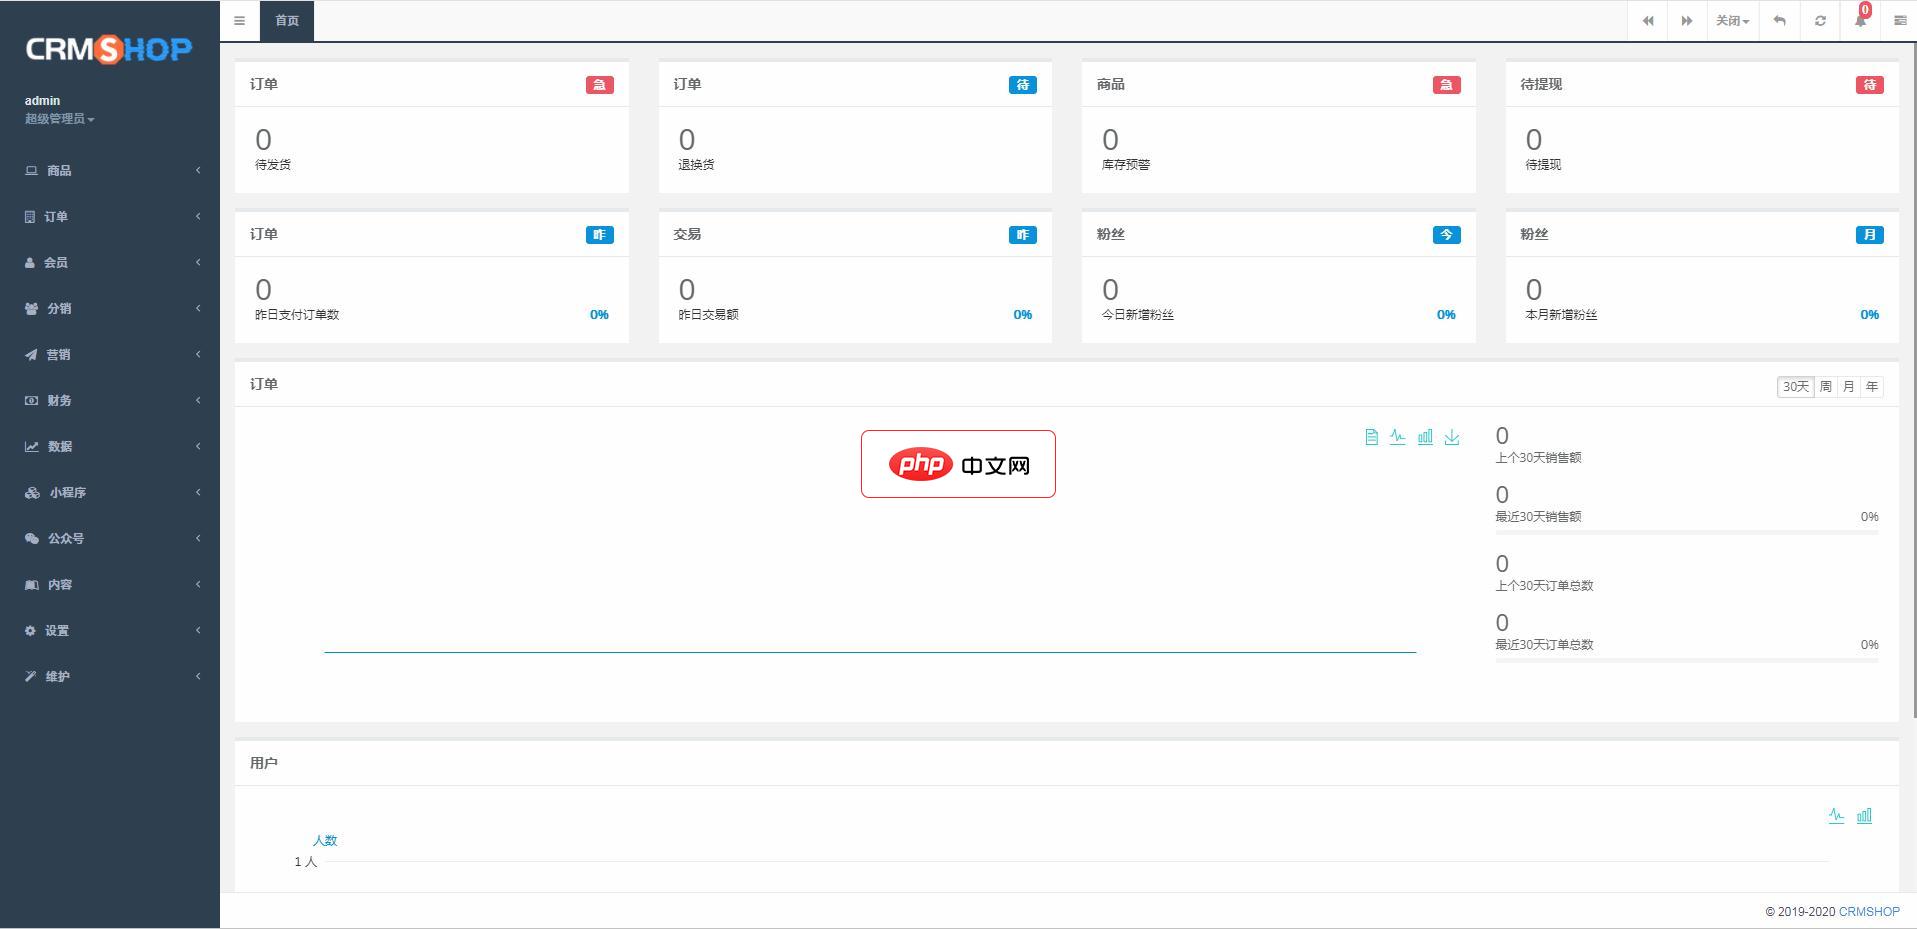Switch user chart to line view icon
Viewport: 1917px width, 929px height.
(x=1836, y=816)
